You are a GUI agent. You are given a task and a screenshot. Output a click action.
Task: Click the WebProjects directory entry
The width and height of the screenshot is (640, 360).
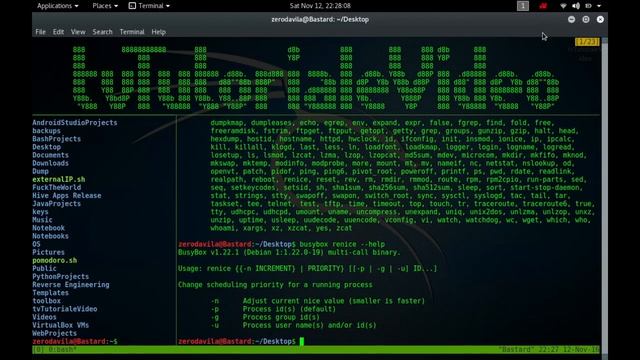point(55,333)
